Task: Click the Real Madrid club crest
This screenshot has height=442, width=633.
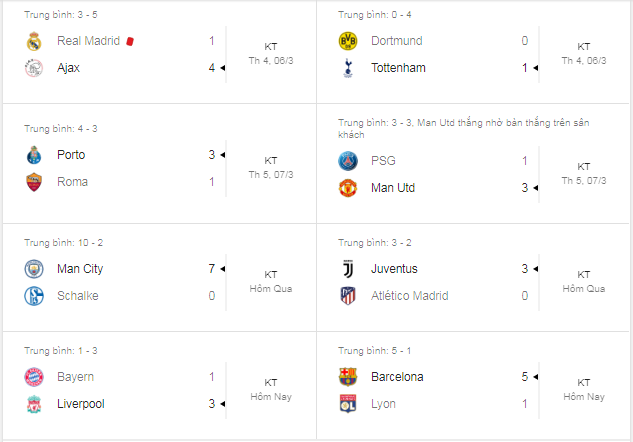Action: (x=35, y=41)
